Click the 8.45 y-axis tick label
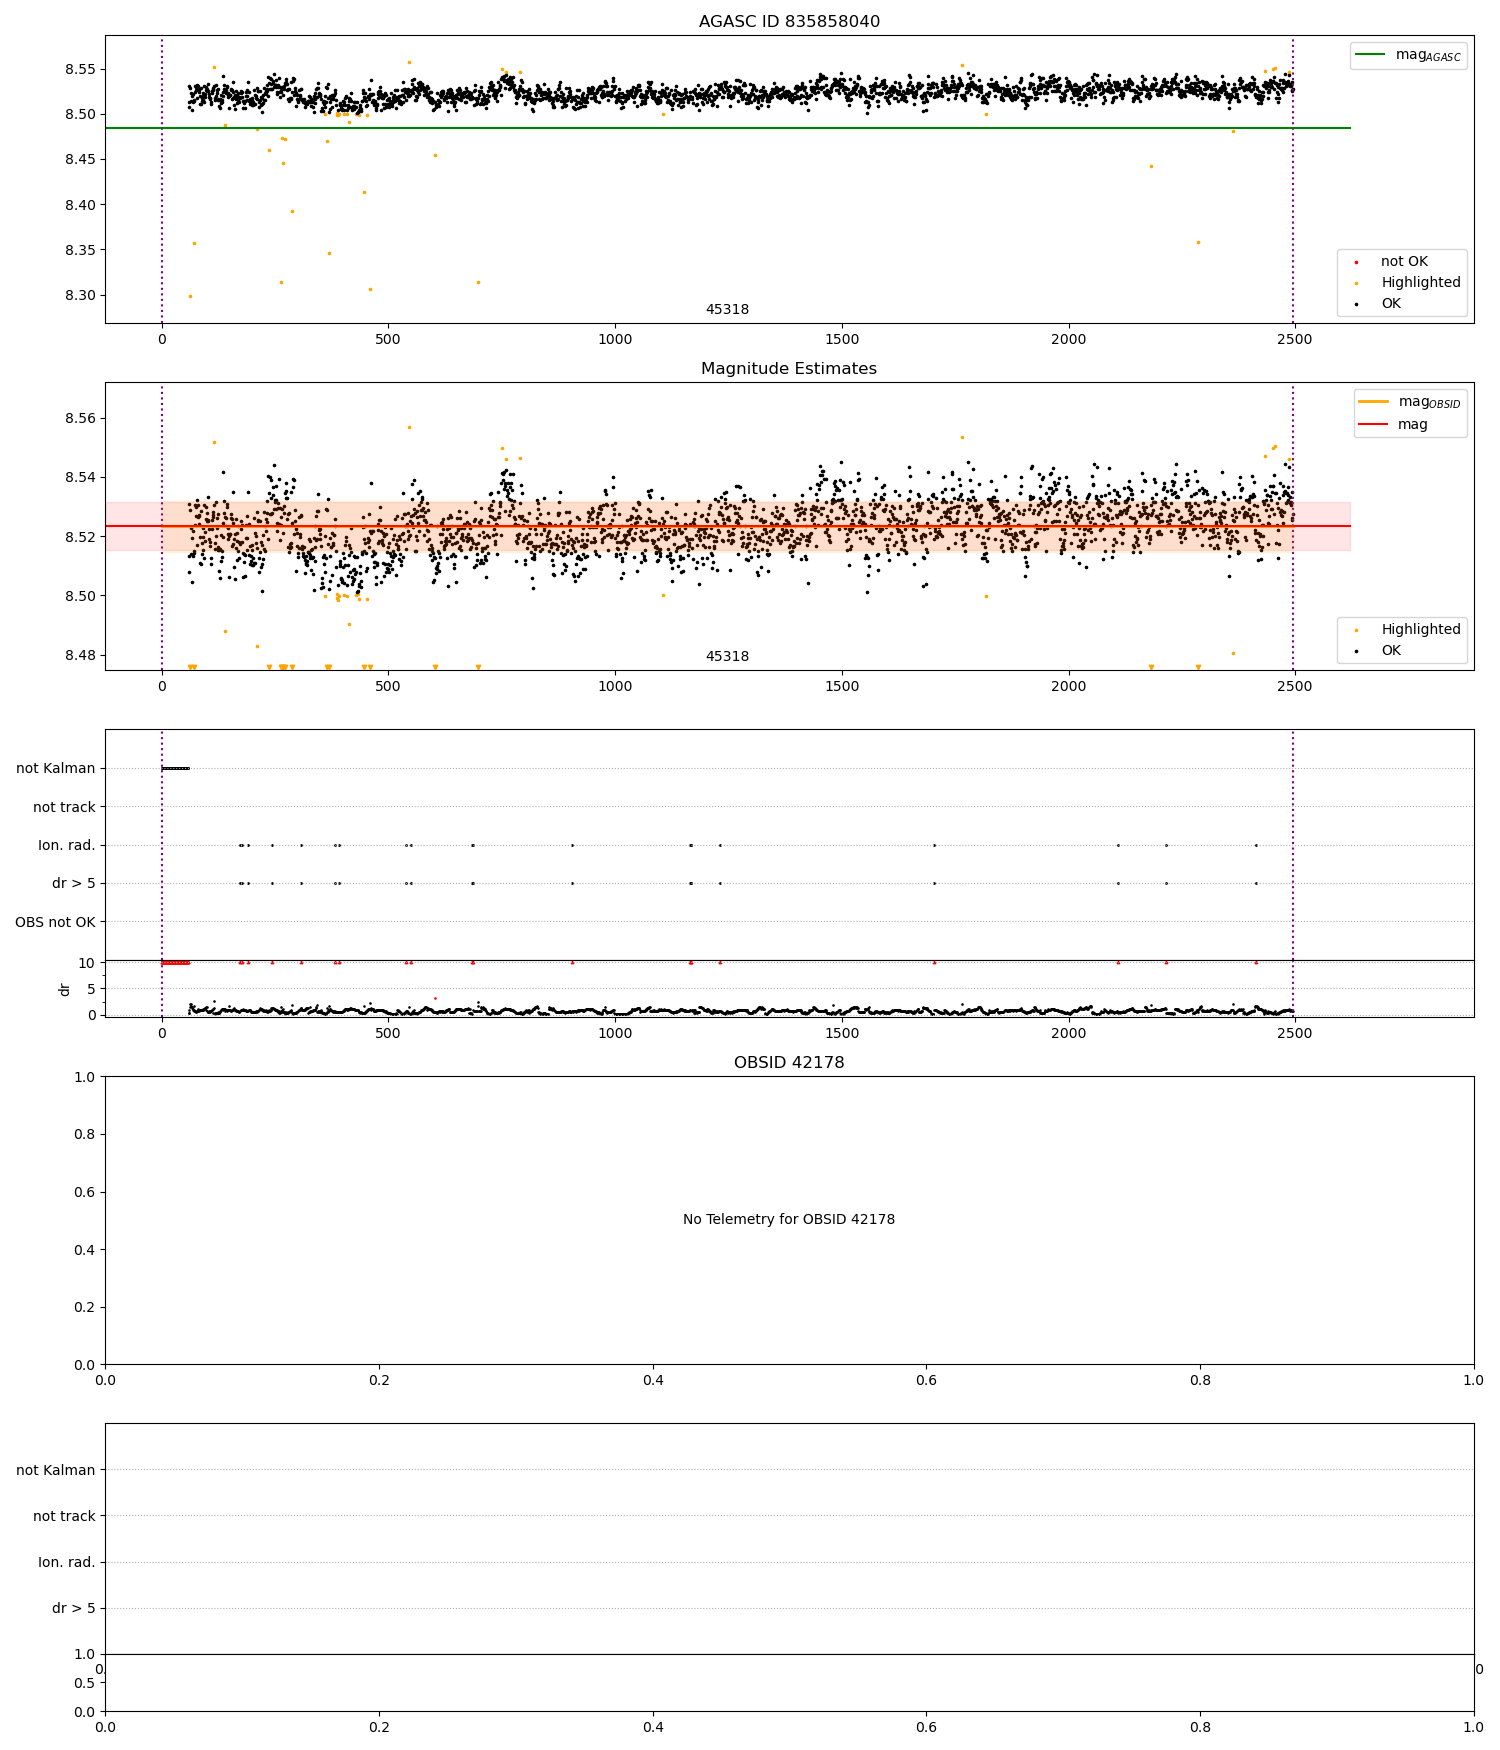 tap(80, 160)
